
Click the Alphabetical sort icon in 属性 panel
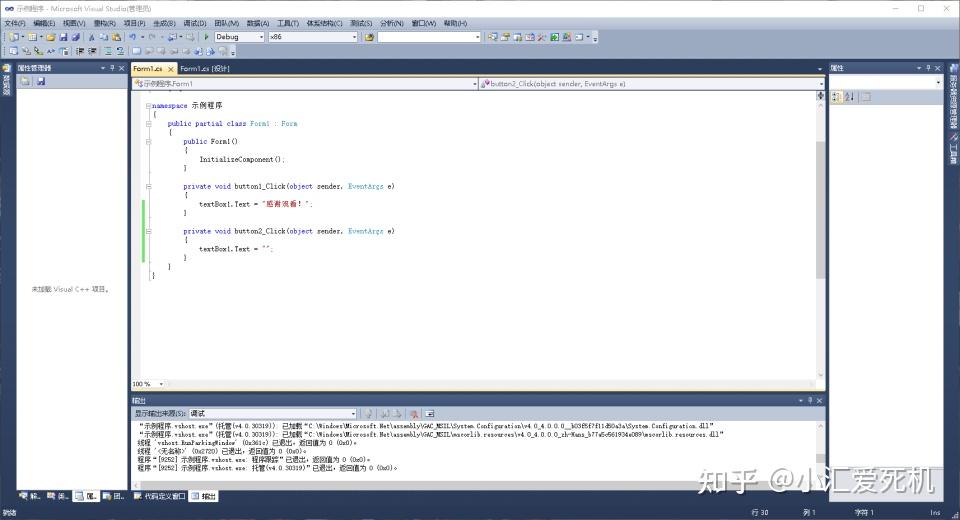(x=850, y=97)
